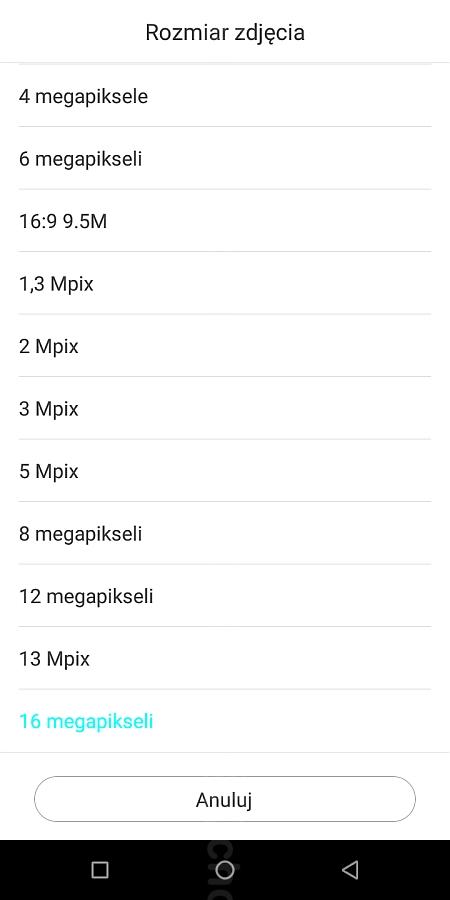Choose 2 Mpix photo size

click(x=225, y=346)
